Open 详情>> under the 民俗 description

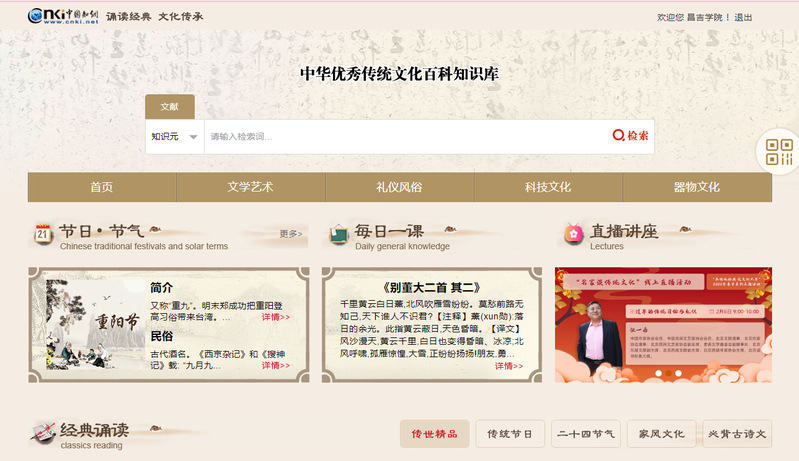276,365
